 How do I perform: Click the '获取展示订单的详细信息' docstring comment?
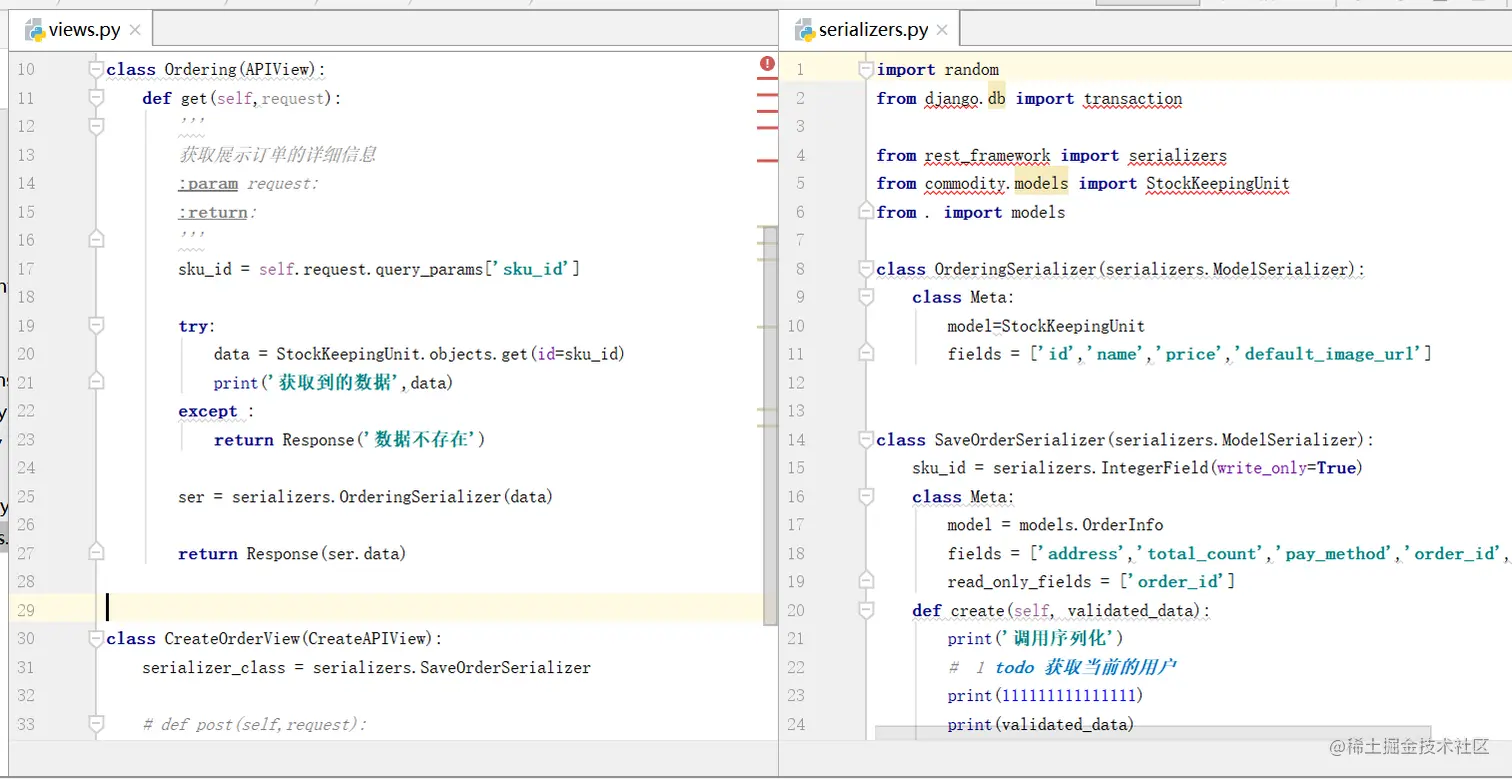tap(277, 155)
